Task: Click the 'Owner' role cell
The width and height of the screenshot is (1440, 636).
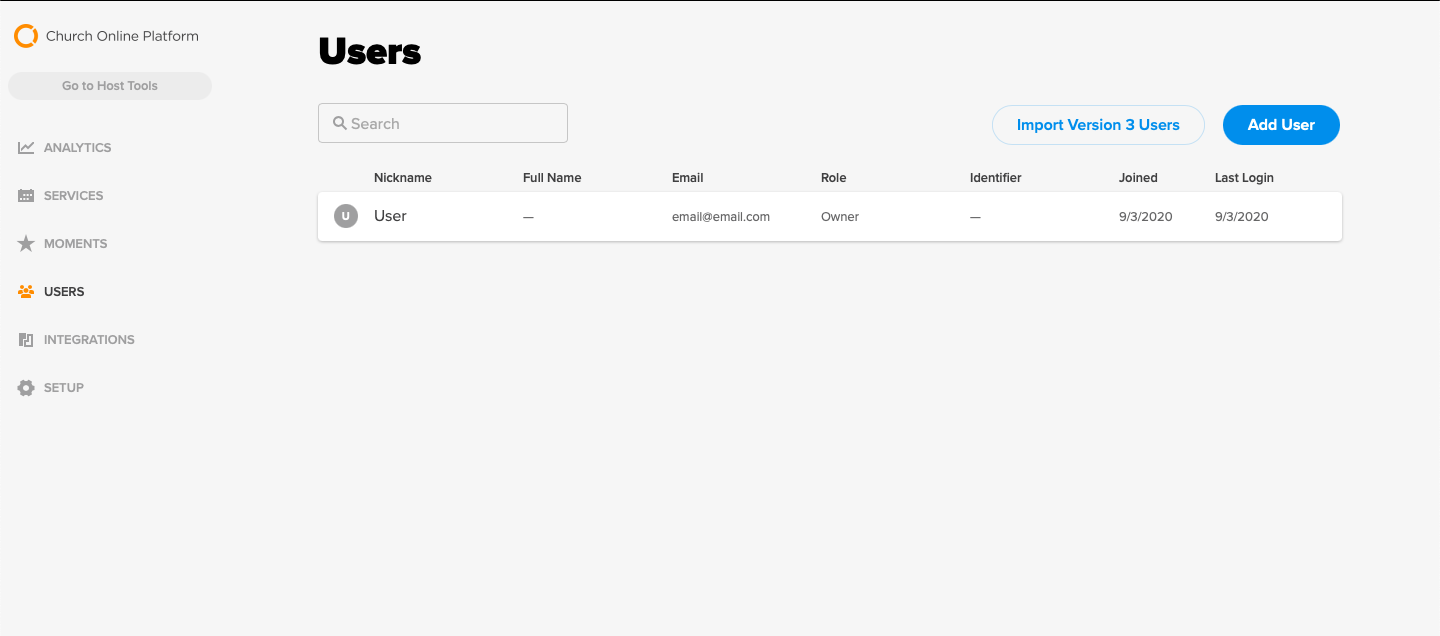Action: pos(840,217)
